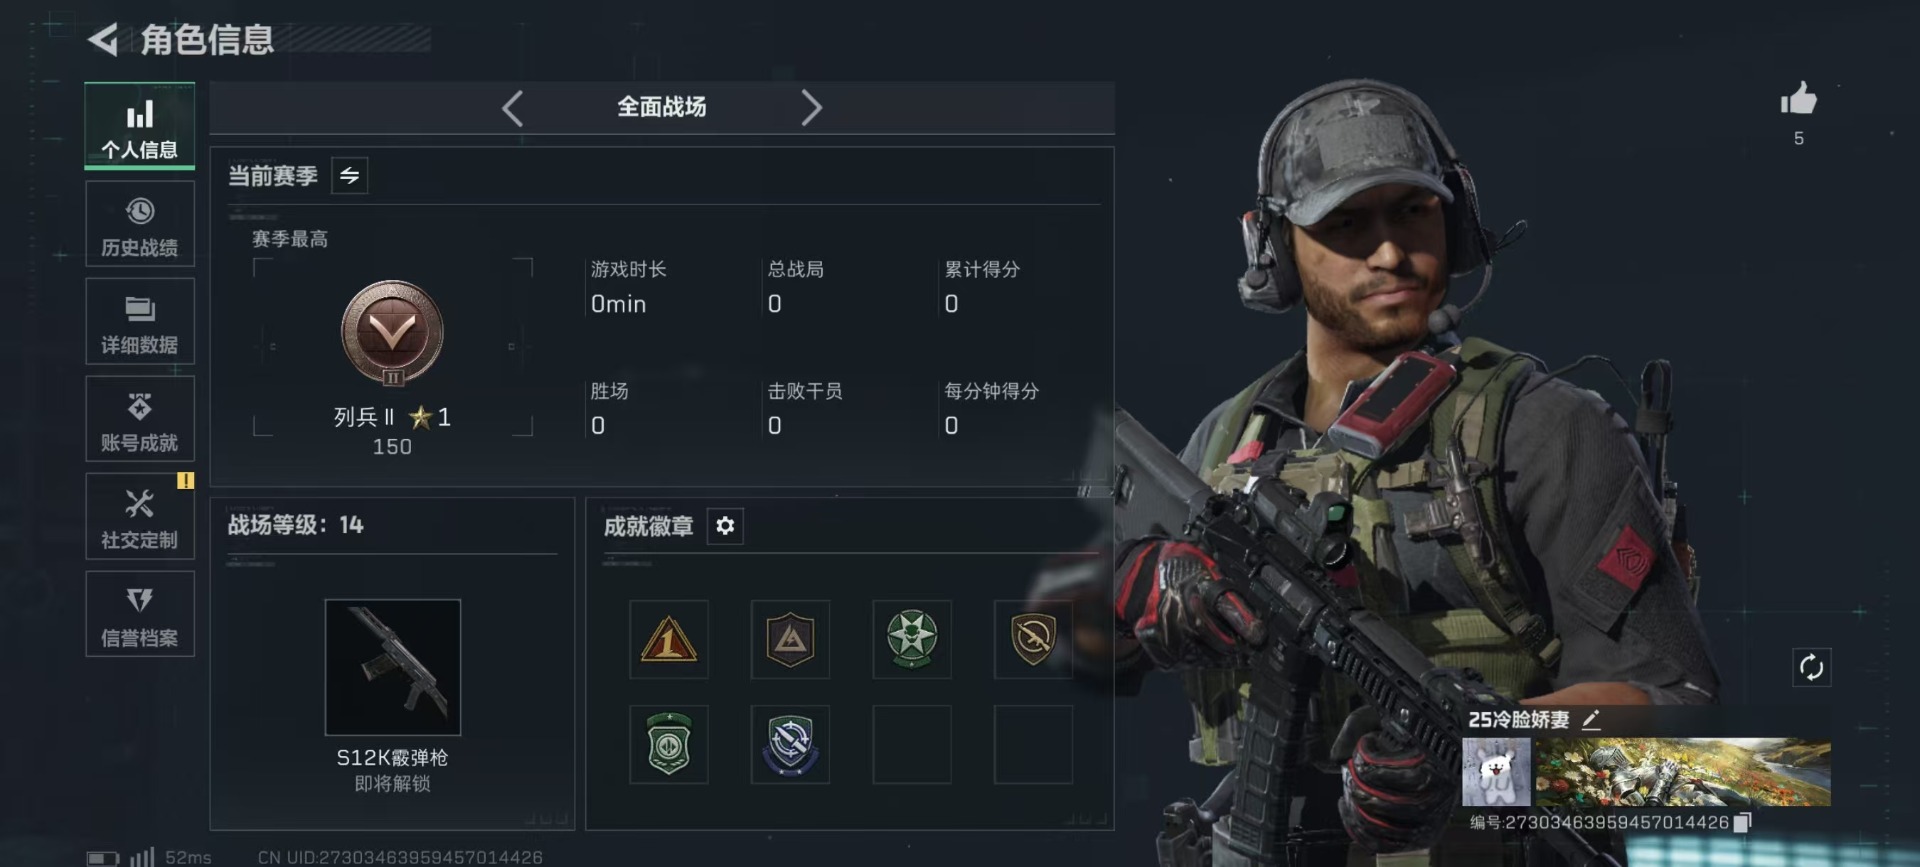Switch to the 账号成就 tab
Viewport: 1920px width, 867px height.
140,420
